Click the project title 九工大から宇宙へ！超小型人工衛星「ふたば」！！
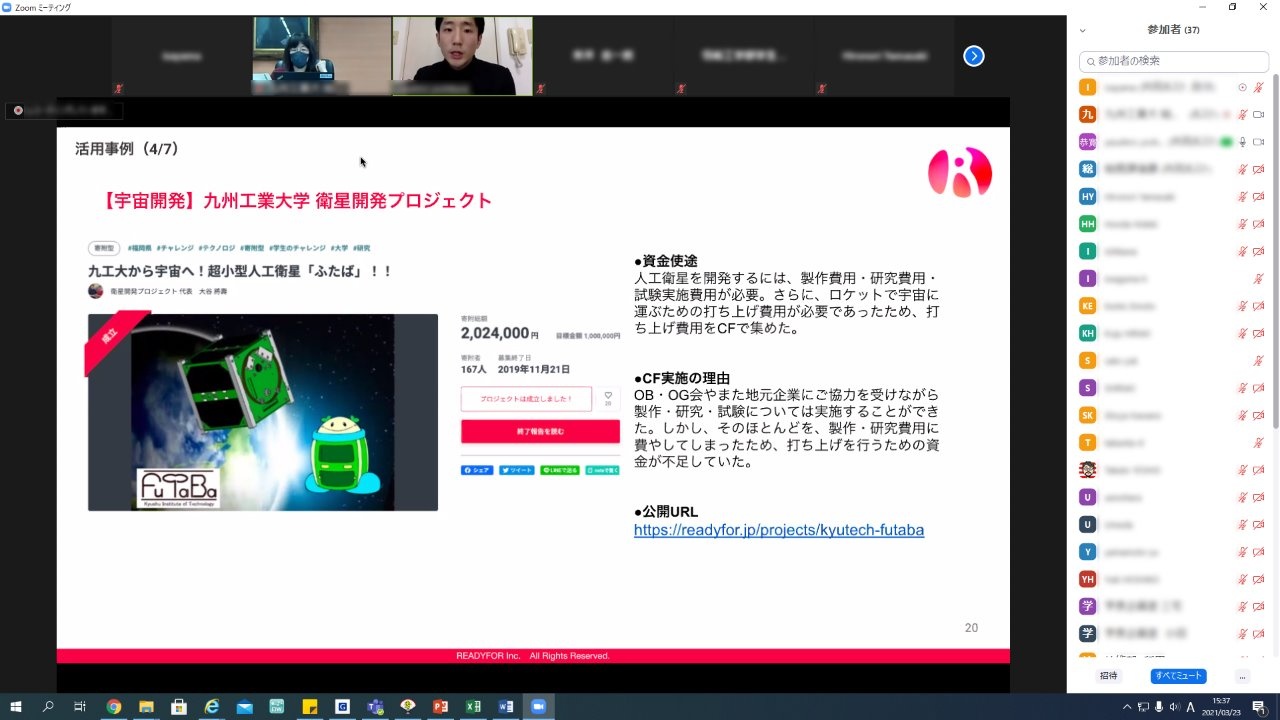The width and height of the screenshot is (1280, 720). [240, 270]
